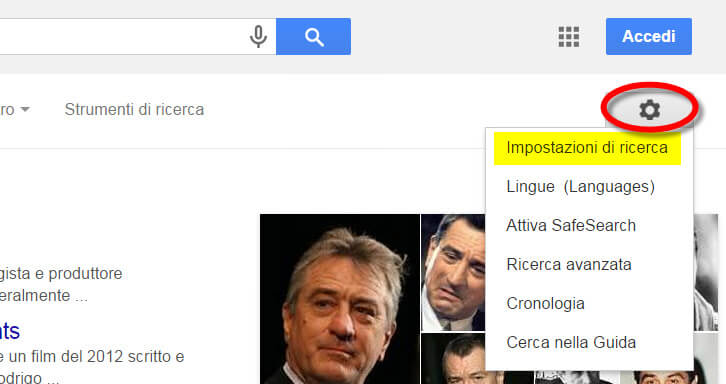Open Strumenti di ricerca
The image size is (726, 384).
pos(134,110)
